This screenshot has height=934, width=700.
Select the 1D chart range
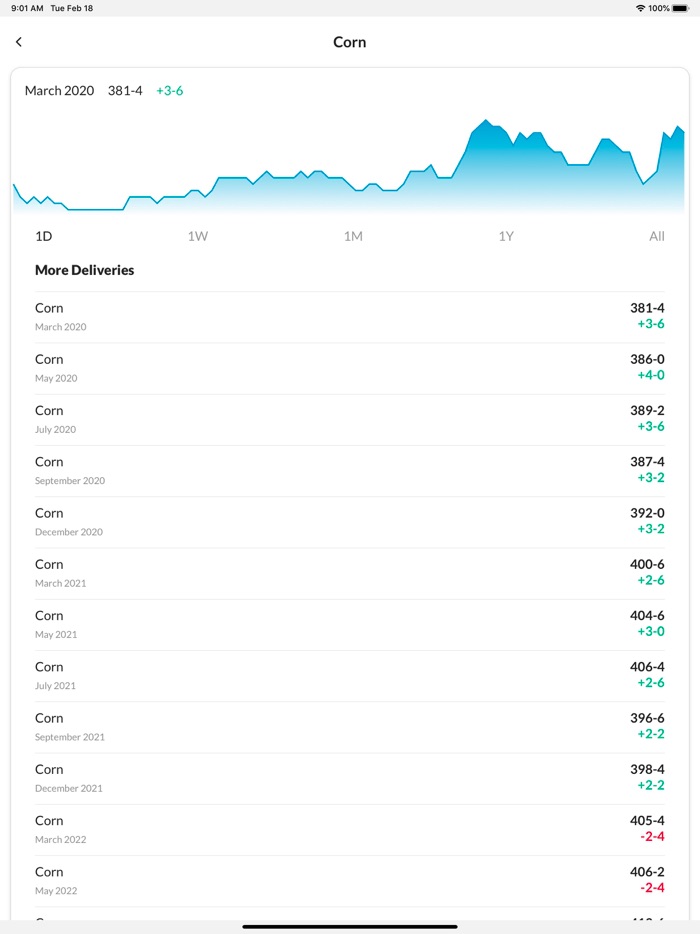(43, 237)
